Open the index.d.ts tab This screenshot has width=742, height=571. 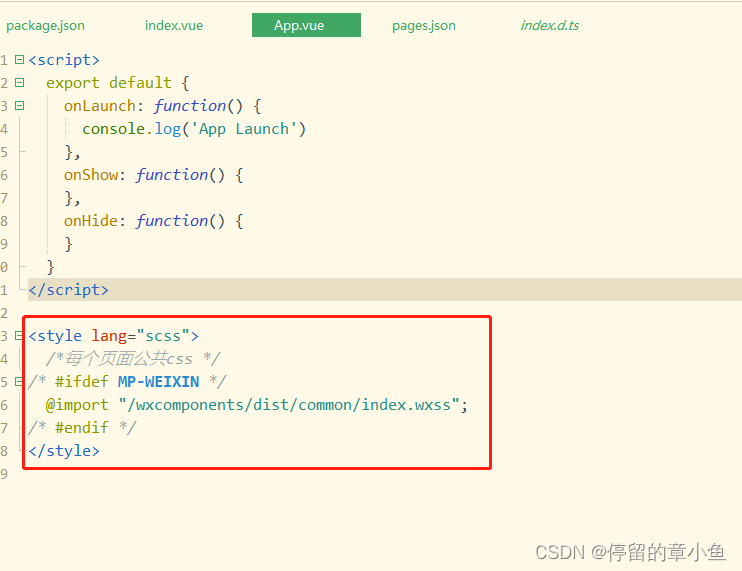[549, 26]
